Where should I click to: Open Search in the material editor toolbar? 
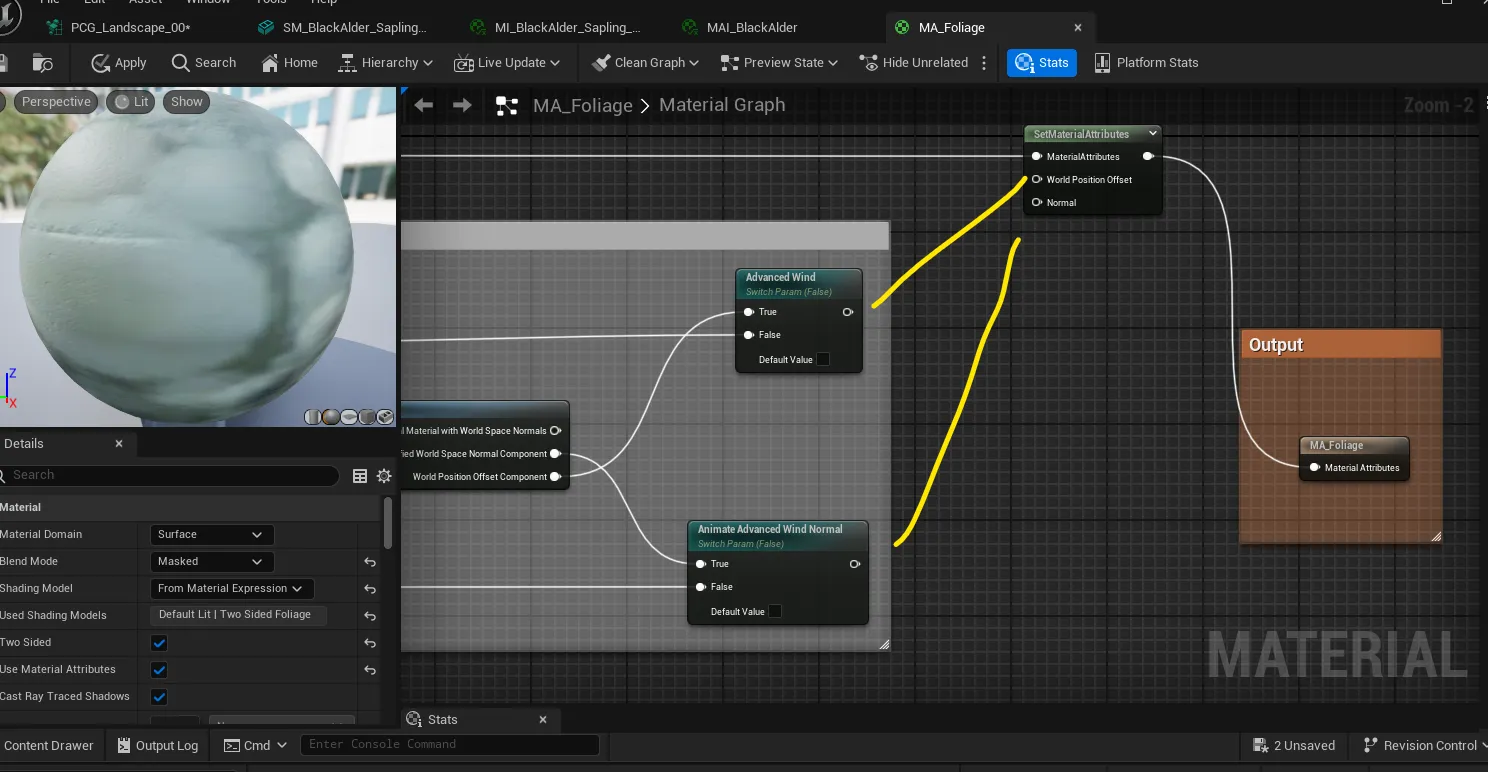[204, 62]
